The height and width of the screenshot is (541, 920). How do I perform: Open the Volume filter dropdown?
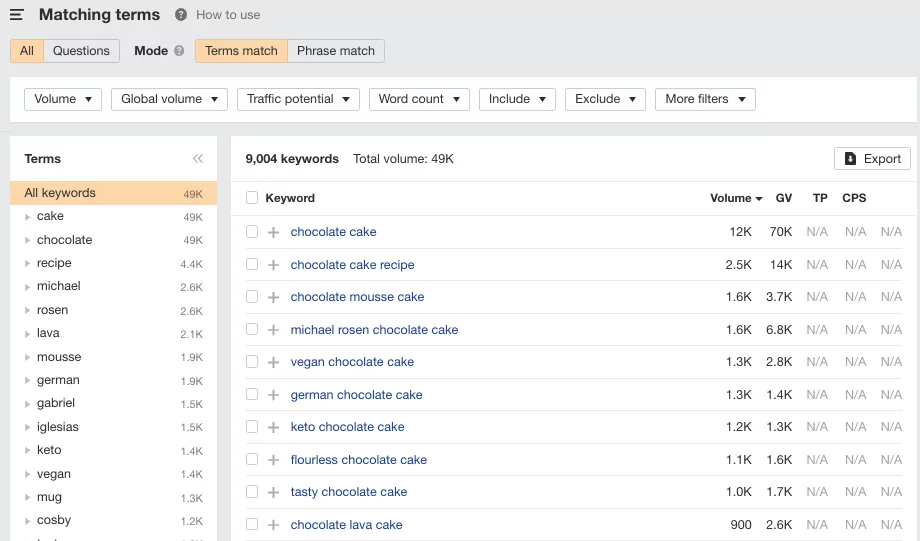pyautogui.click(x=63, y=99)
